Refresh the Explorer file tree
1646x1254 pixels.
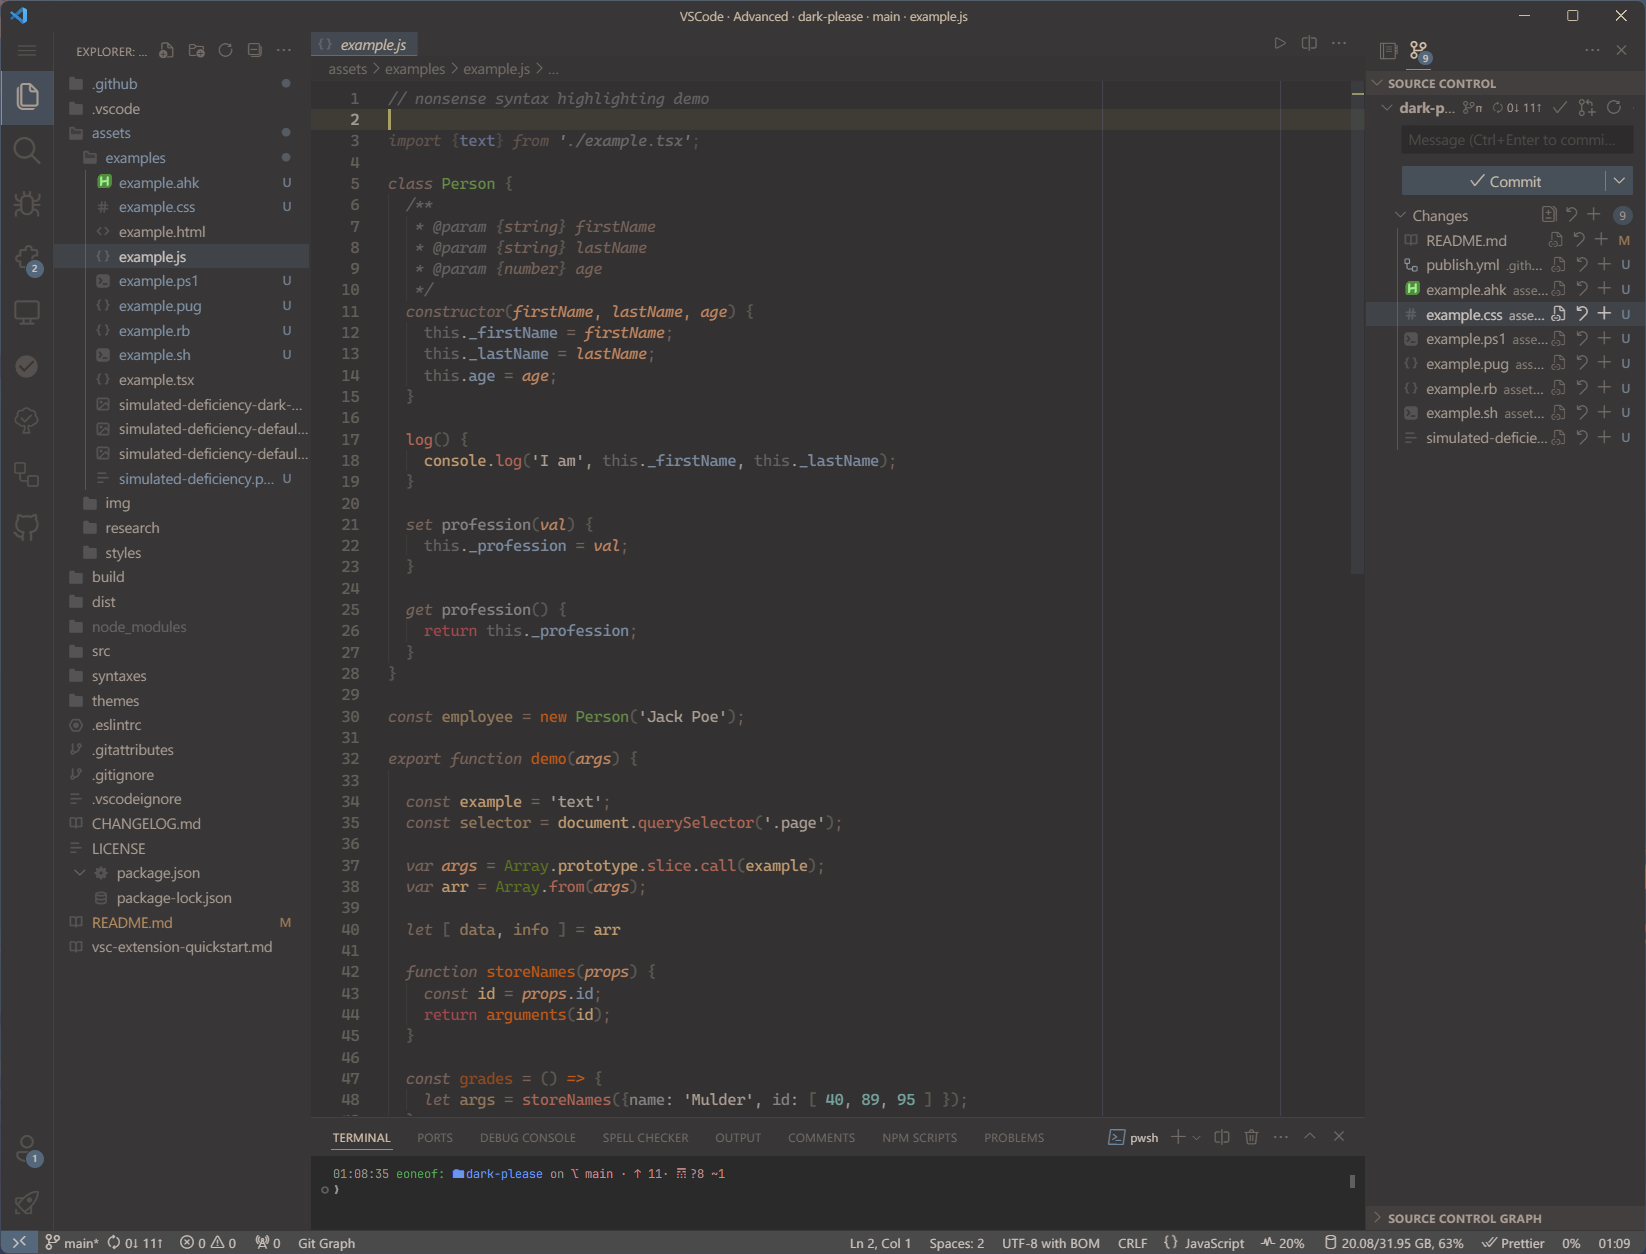pos(226,50)
